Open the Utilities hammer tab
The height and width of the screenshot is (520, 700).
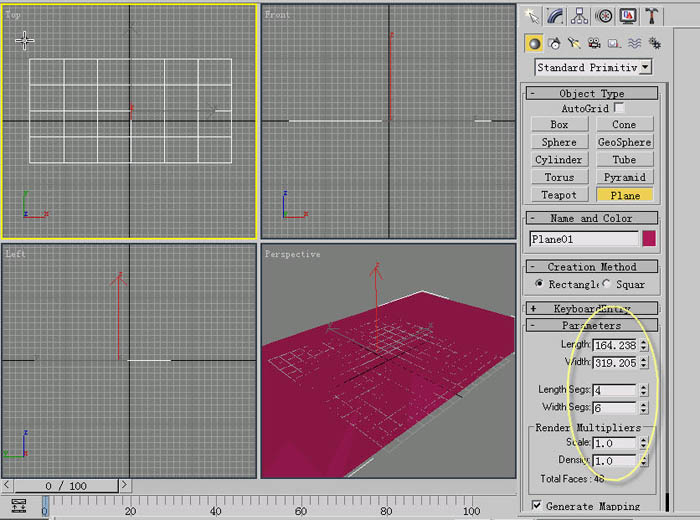pos(651,17)
